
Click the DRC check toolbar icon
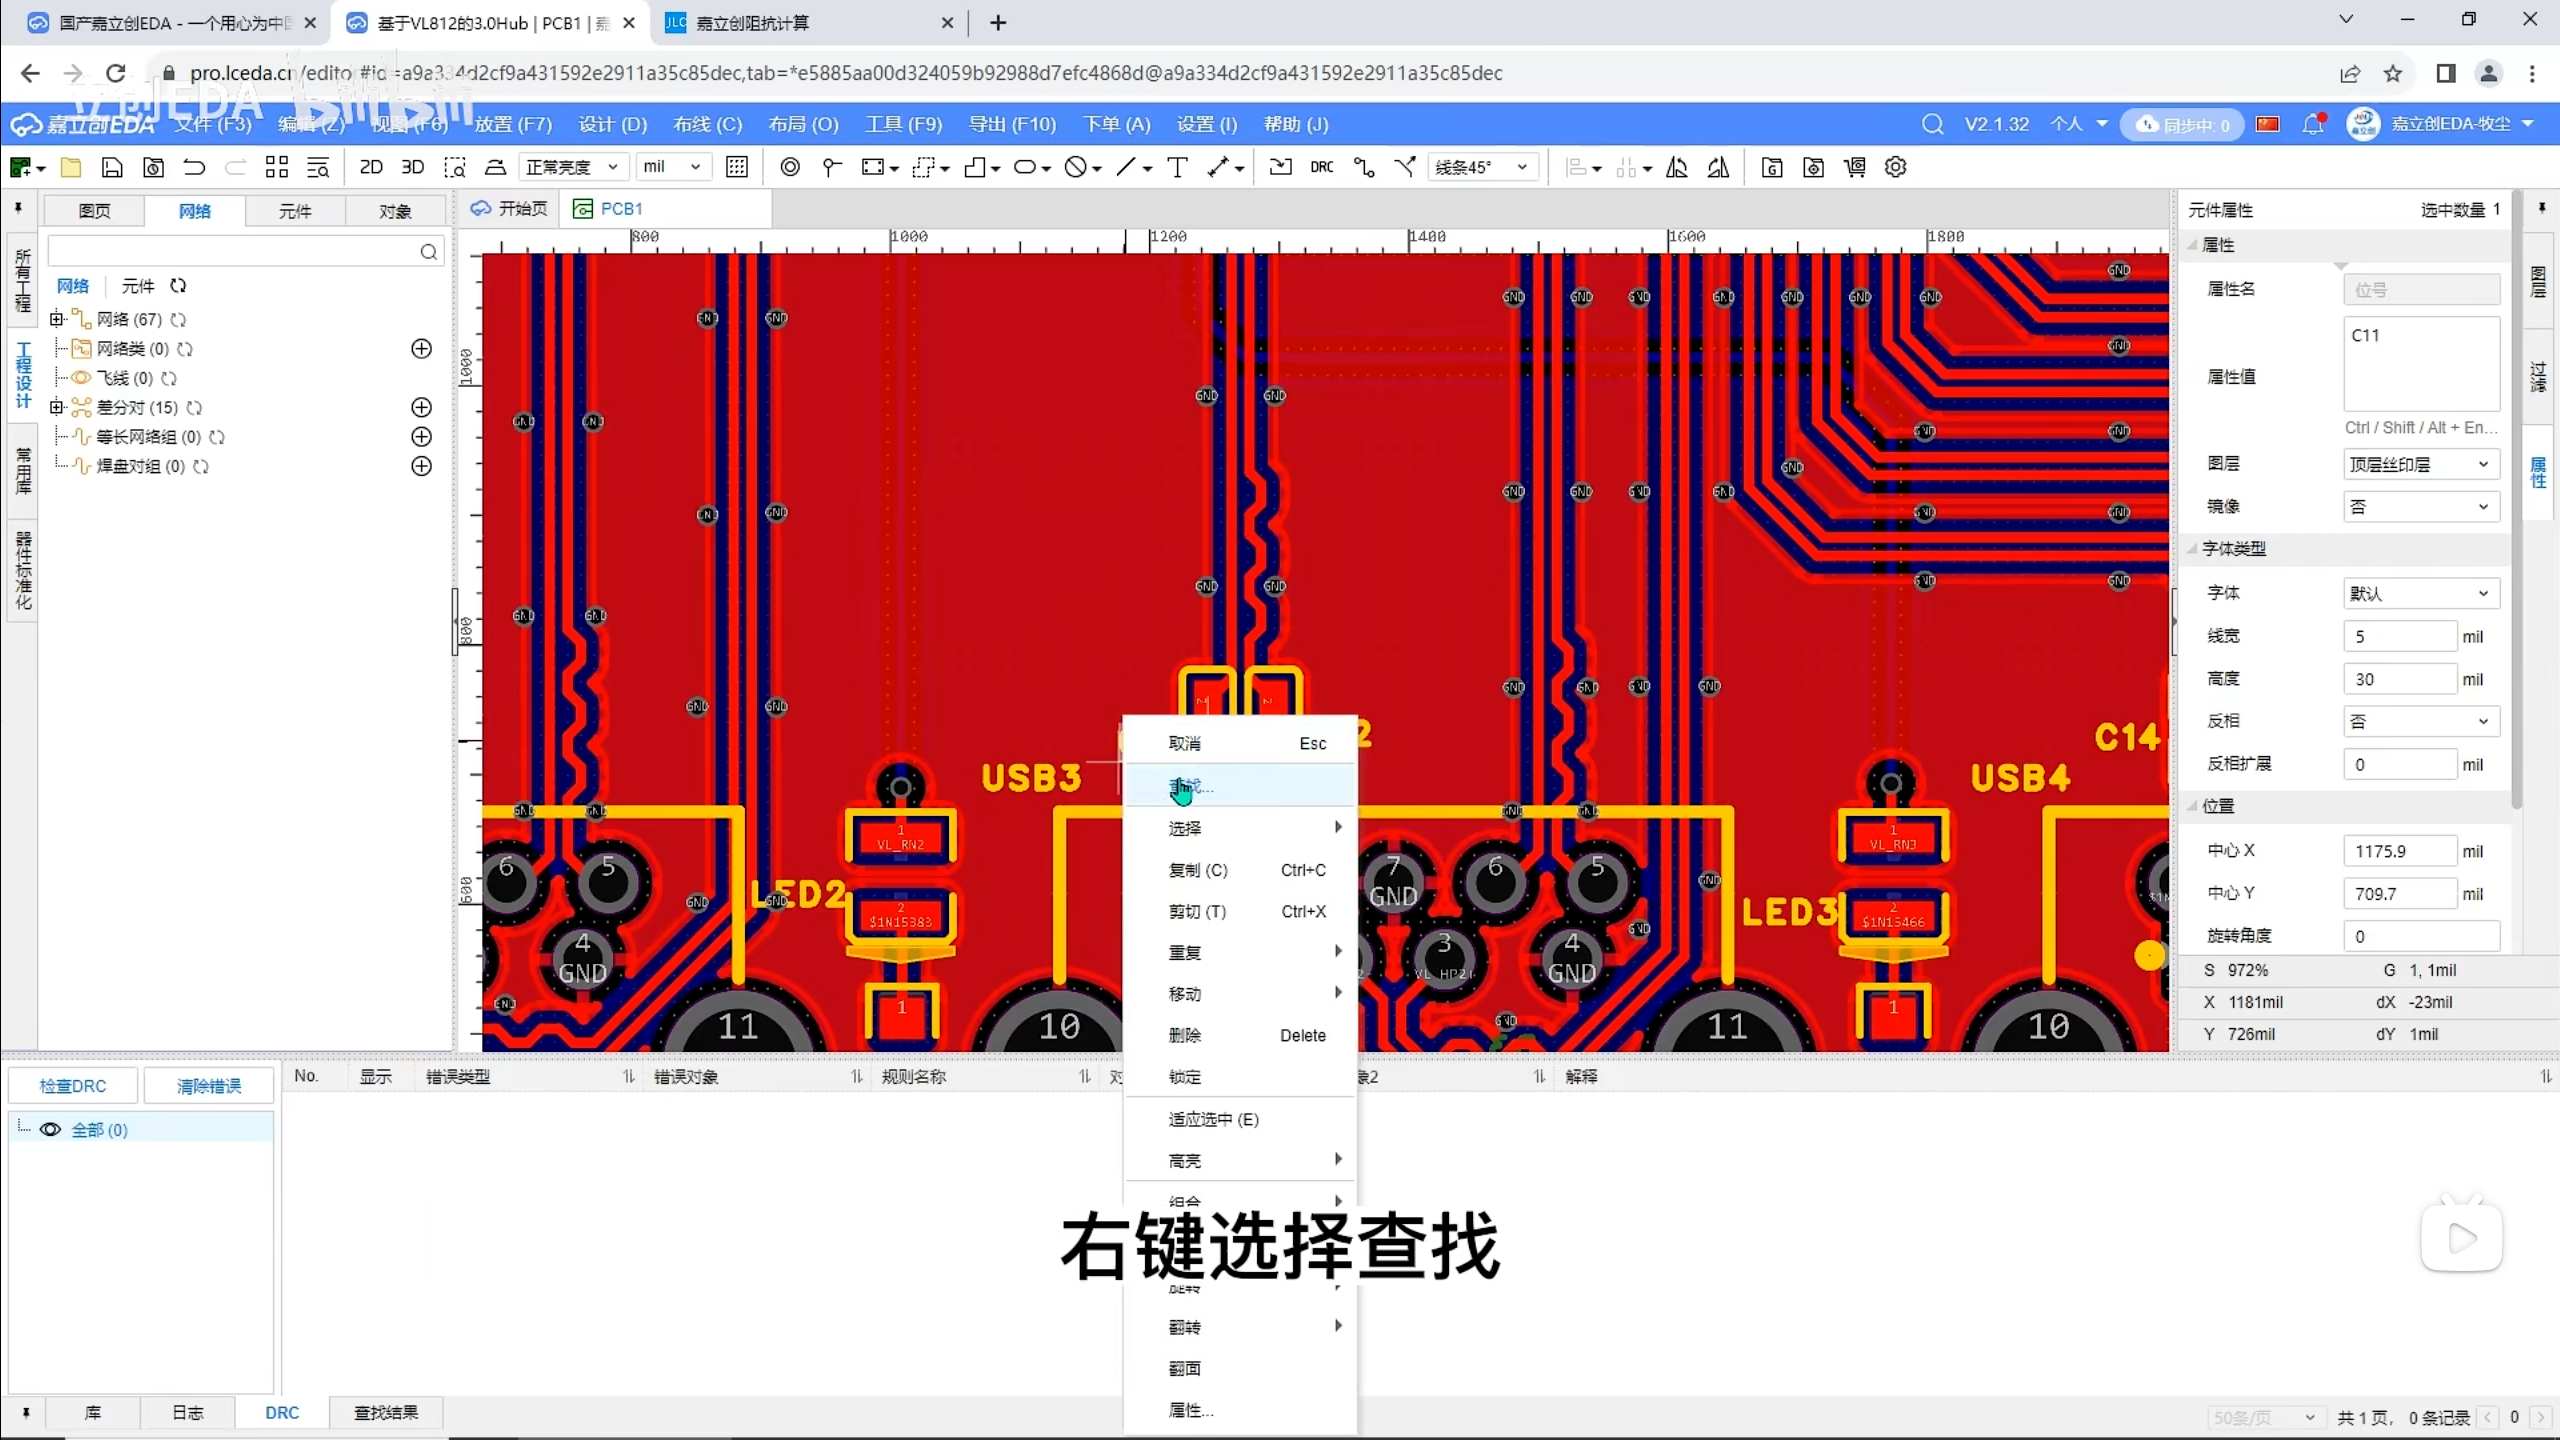click(x=1321, y=167)
